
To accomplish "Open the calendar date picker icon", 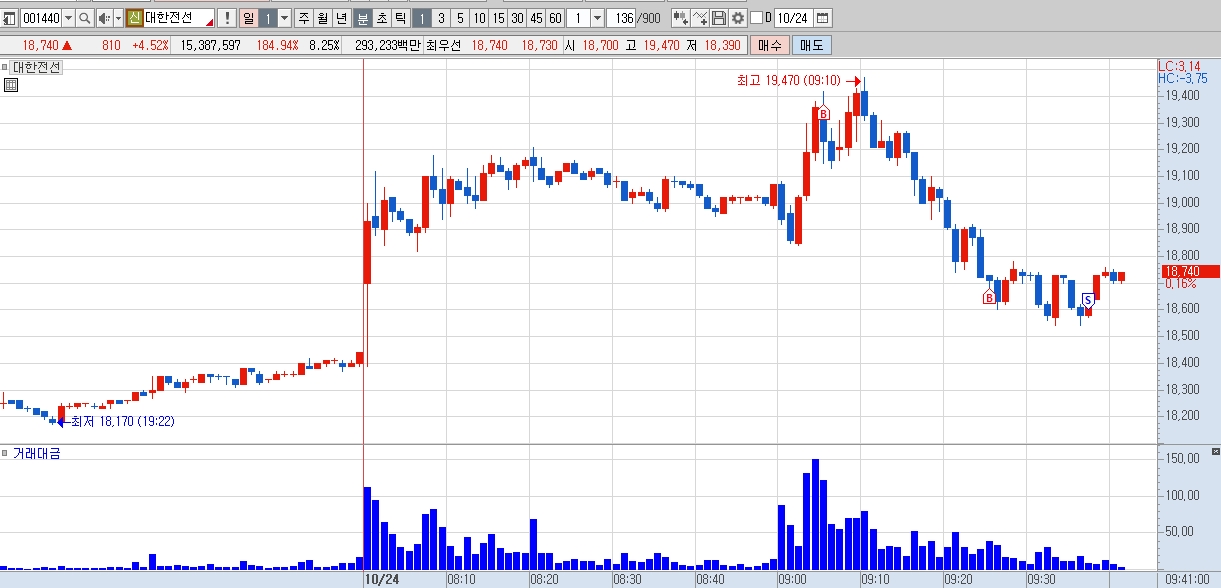I will pyautogui.click(x=822, y=18).
